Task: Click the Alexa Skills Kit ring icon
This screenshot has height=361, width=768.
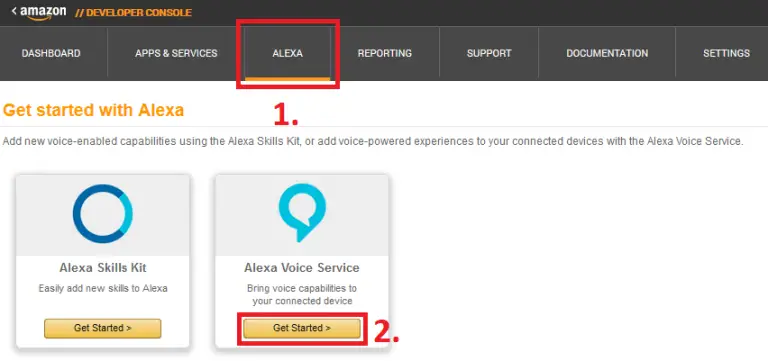Action: (102, 214)
